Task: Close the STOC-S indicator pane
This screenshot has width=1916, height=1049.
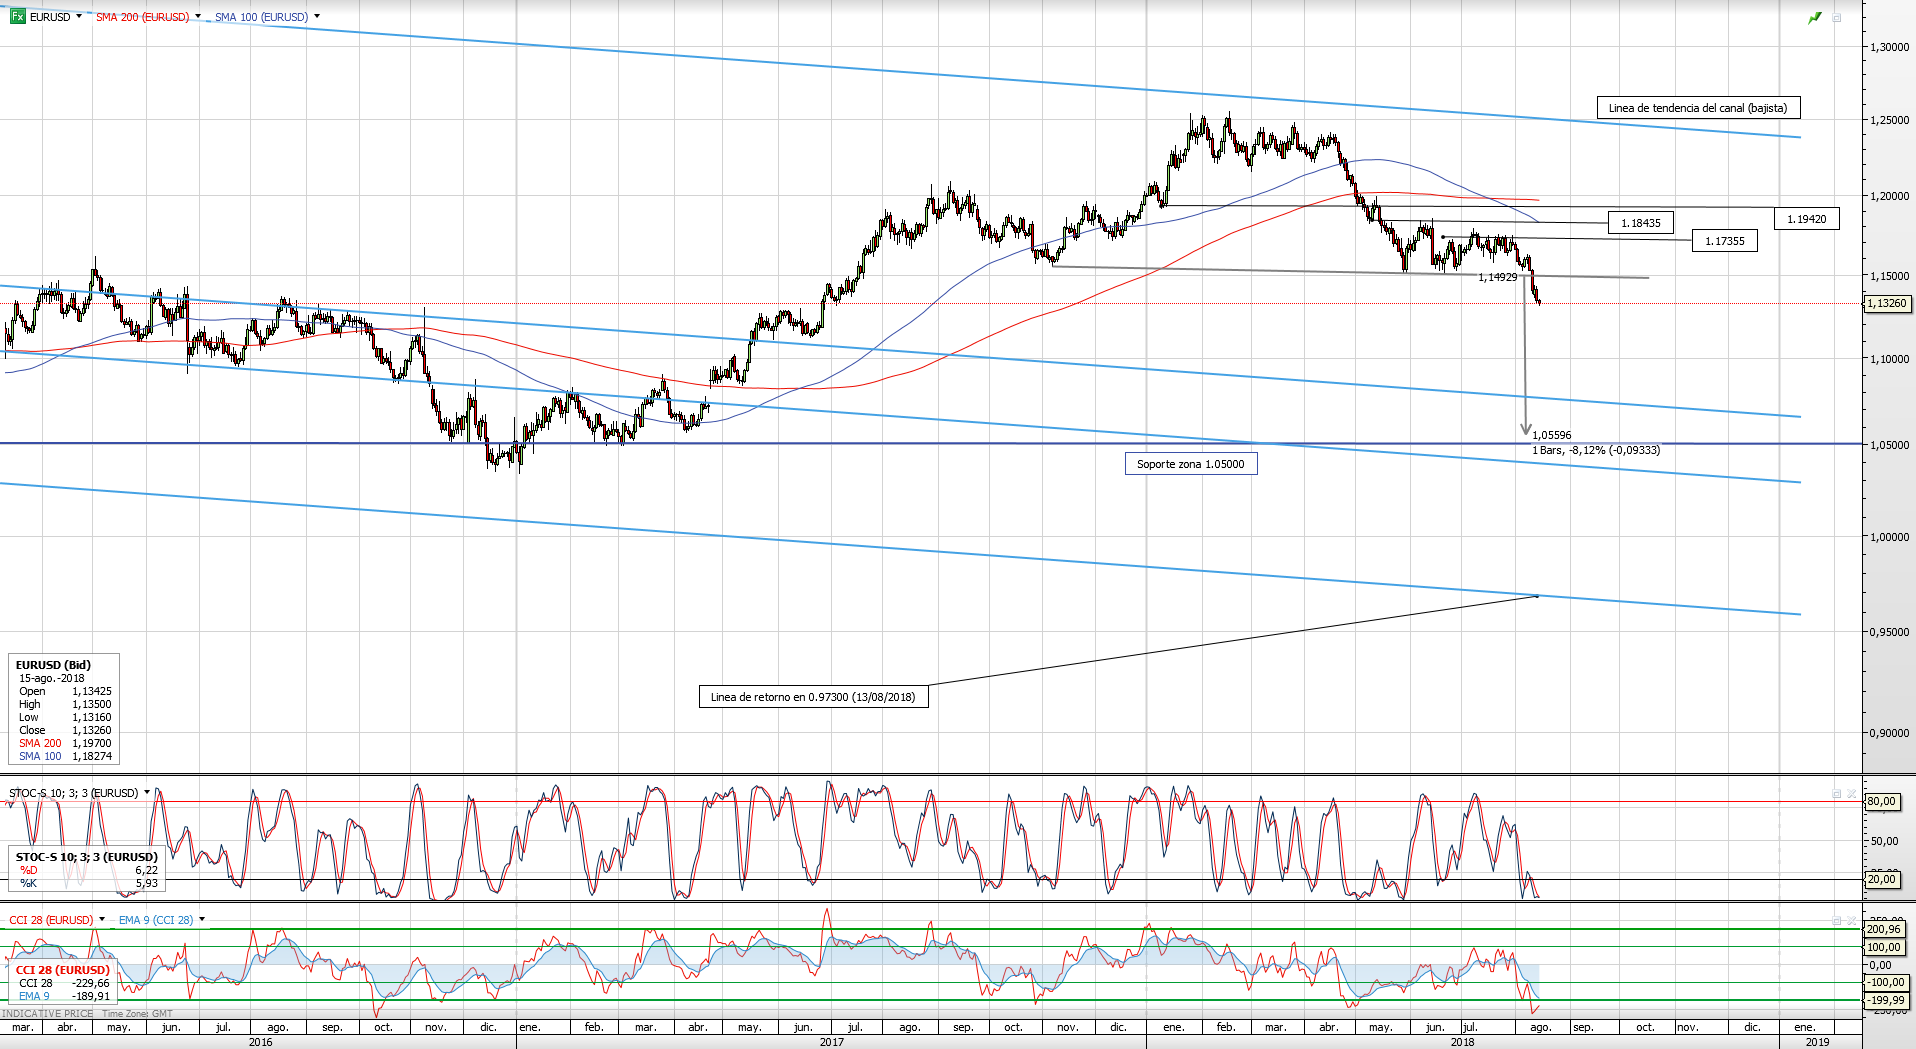Action: click(1851, 793)
